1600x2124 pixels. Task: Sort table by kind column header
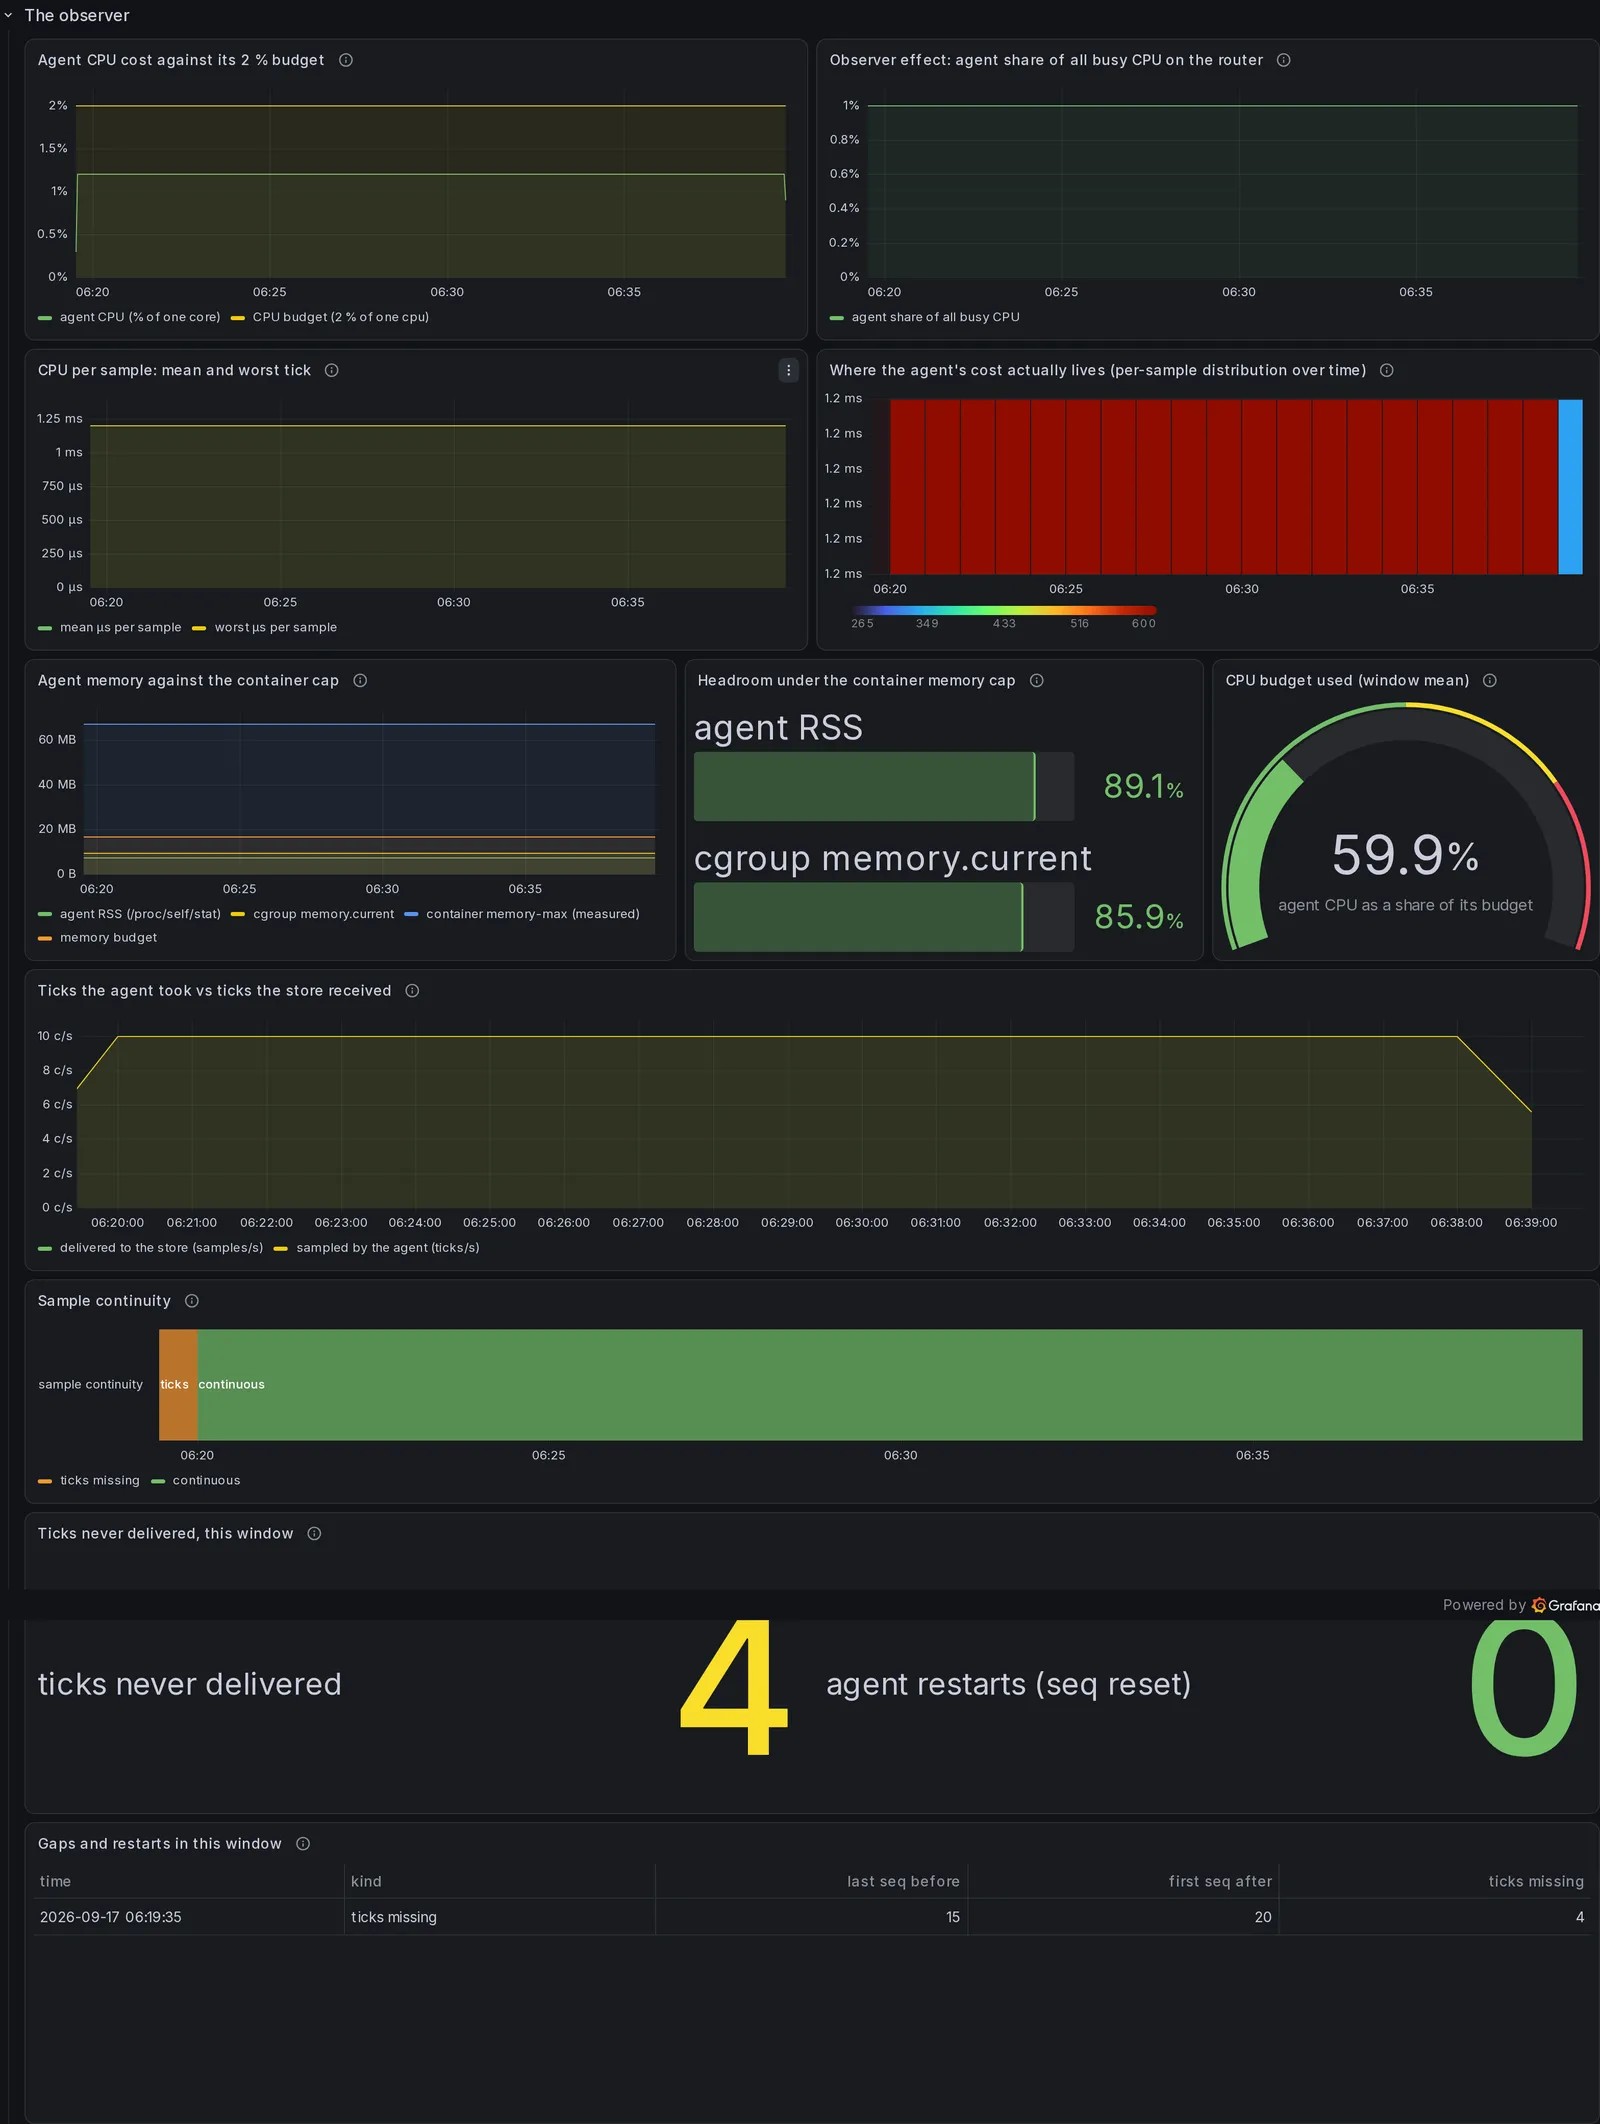[x=366, y=1881]
